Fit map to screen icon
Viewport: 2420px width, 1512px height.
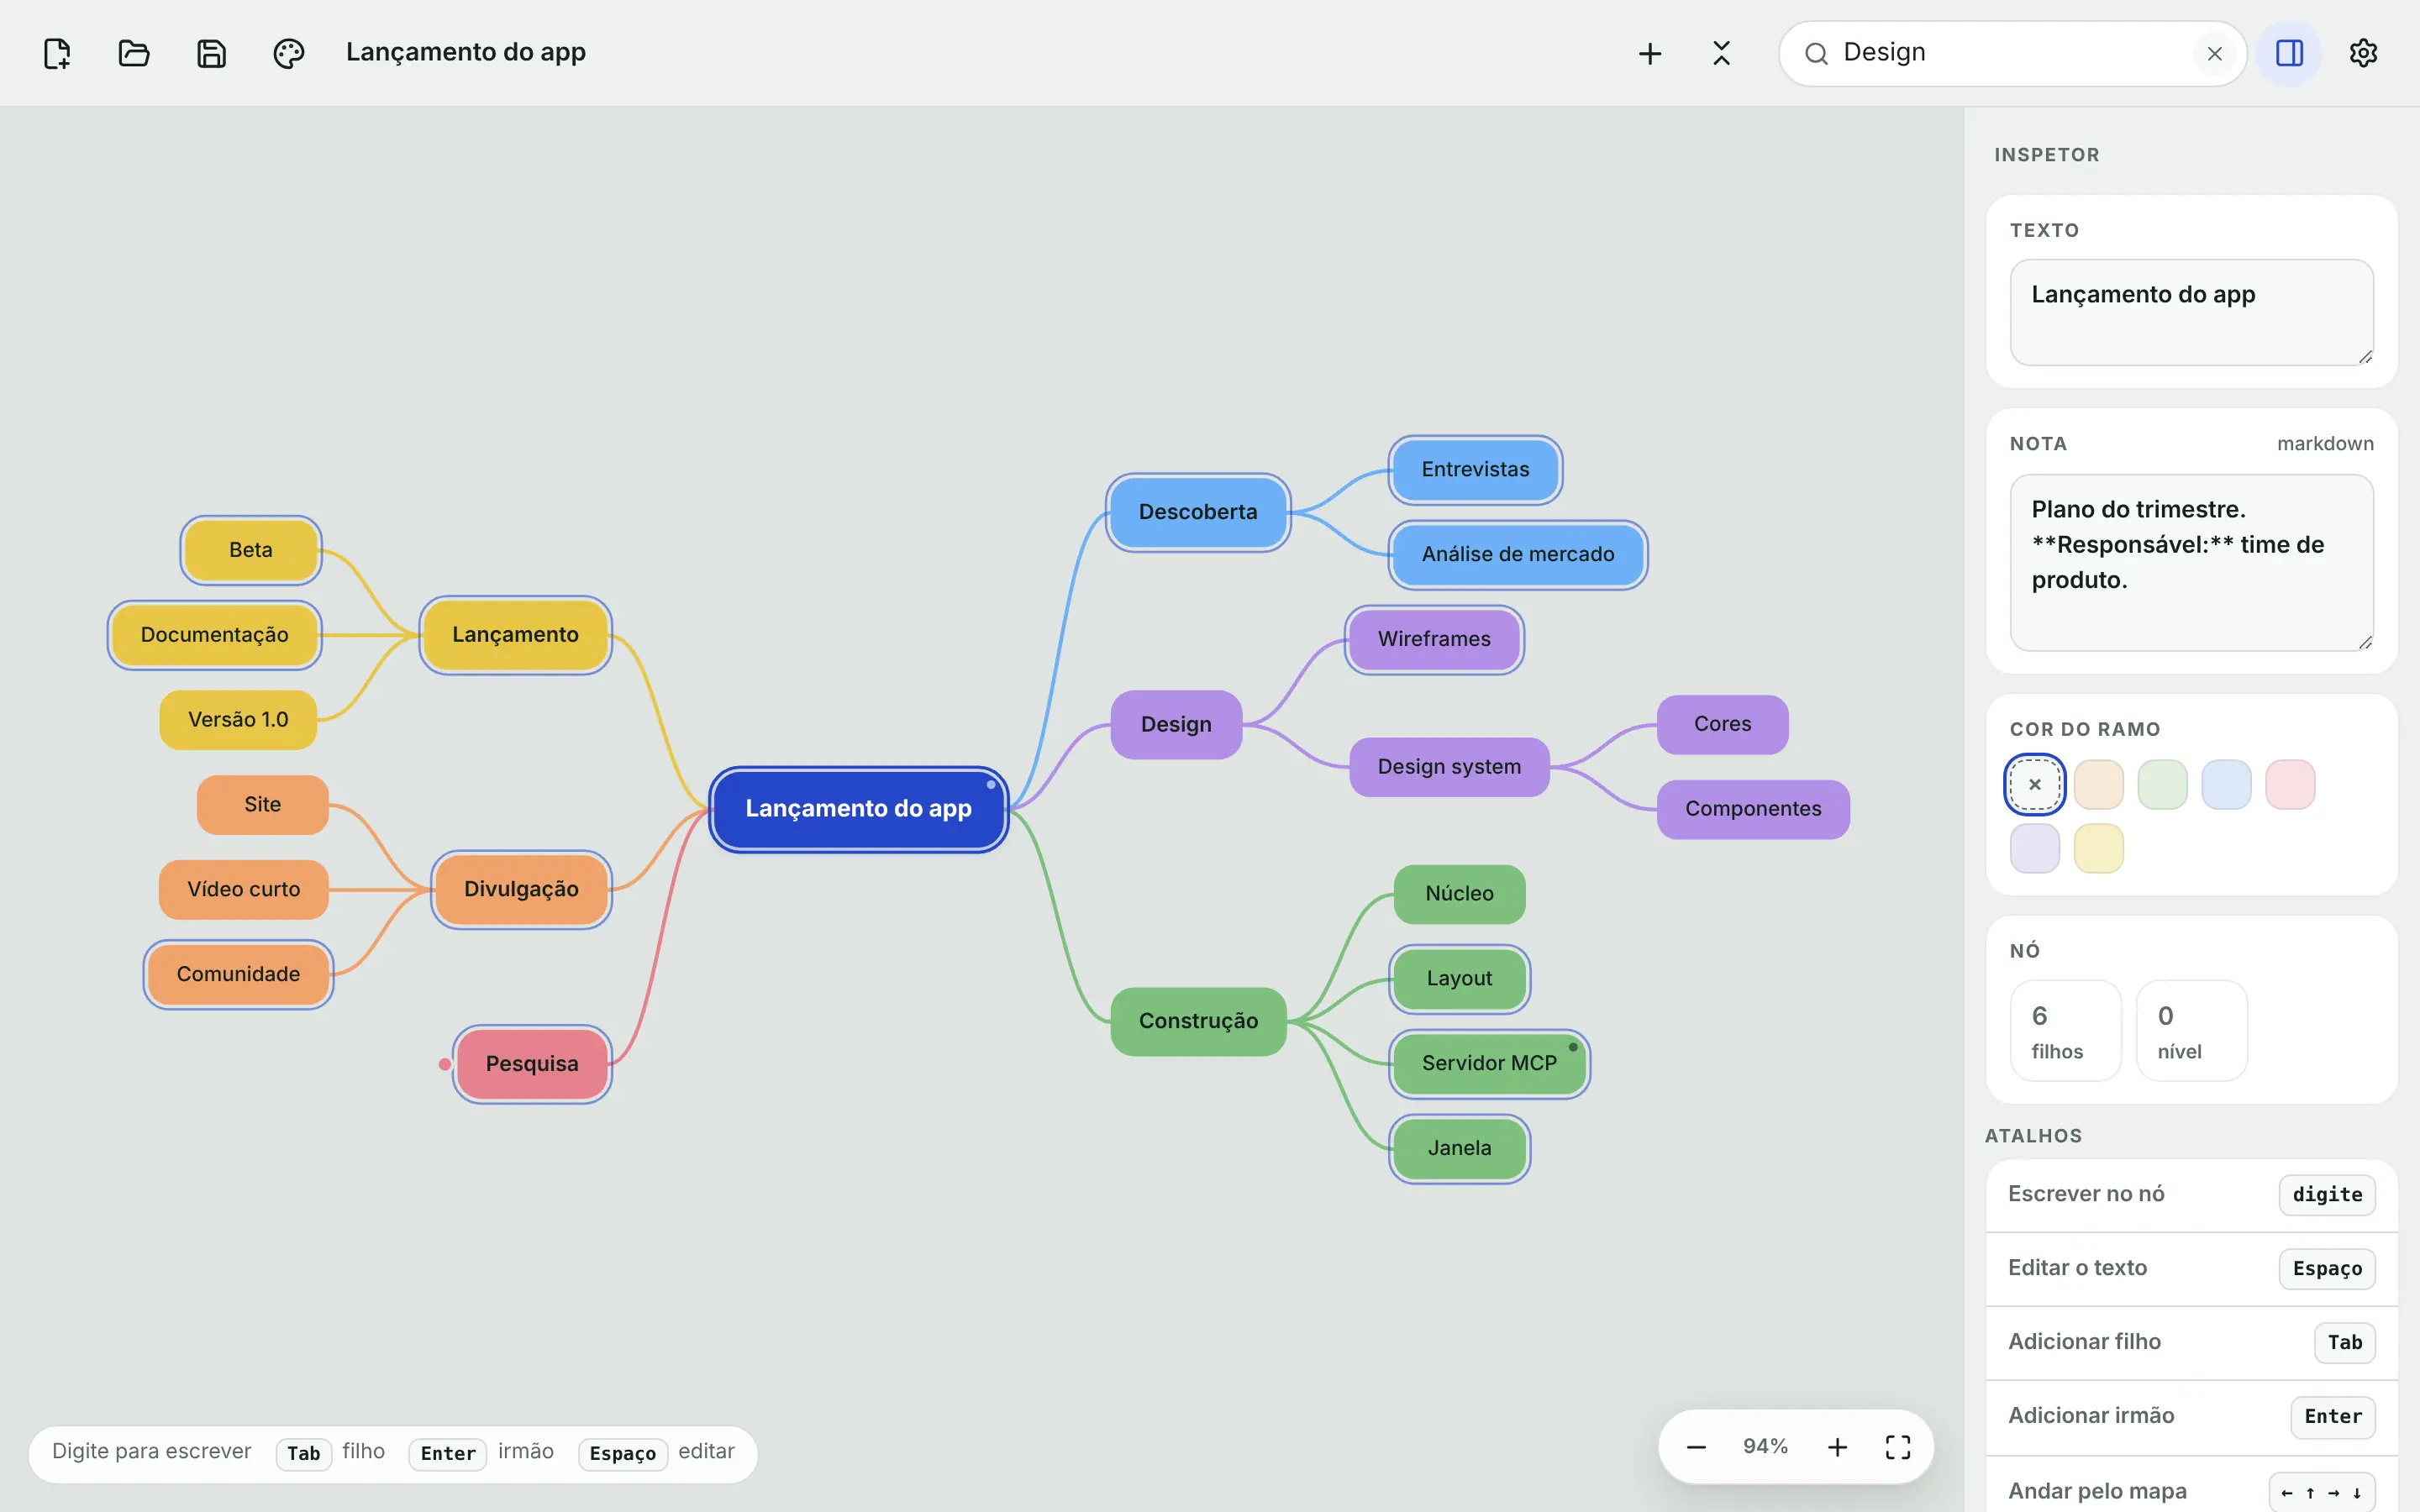1898,1447
